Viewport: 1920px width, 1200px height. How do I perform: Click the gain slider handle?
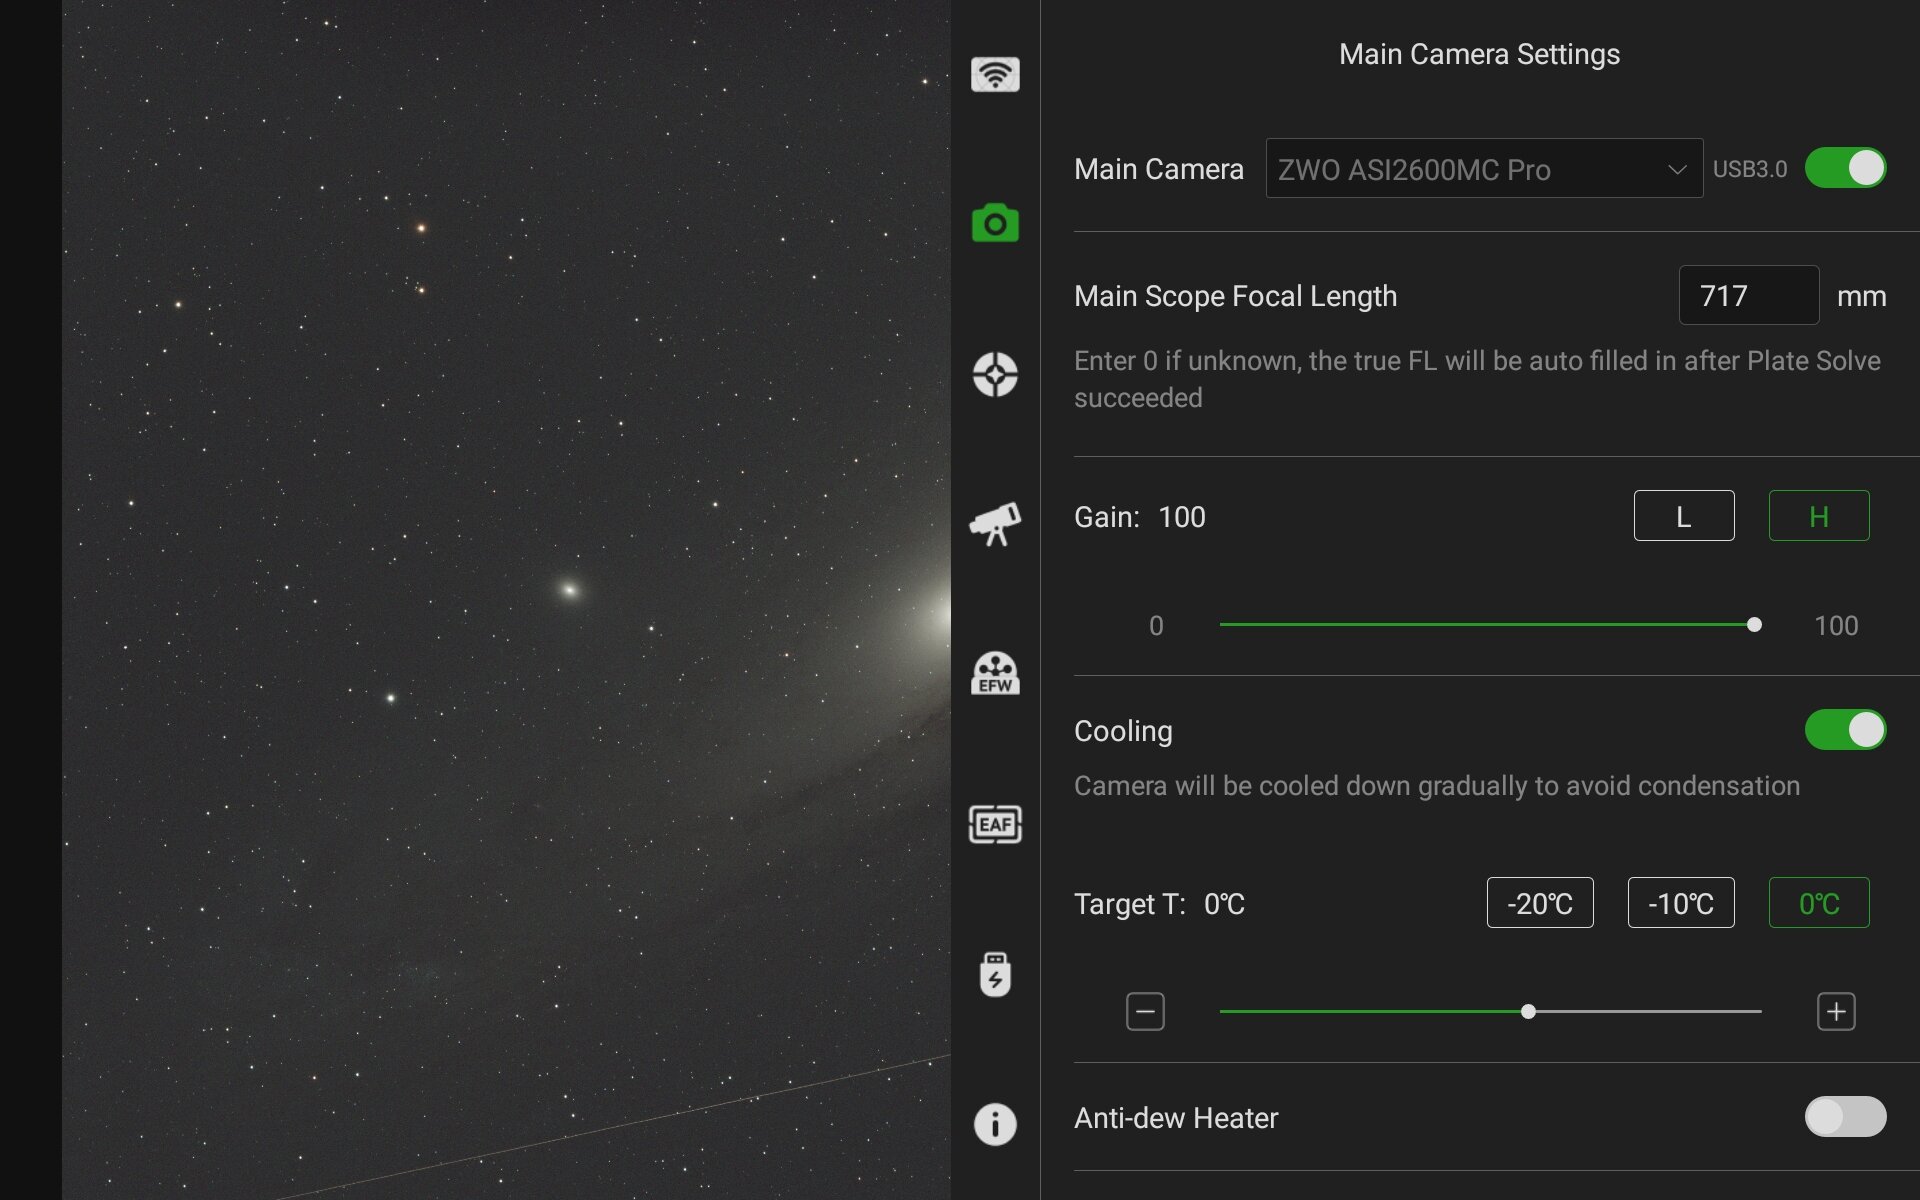click(1754, 625)
